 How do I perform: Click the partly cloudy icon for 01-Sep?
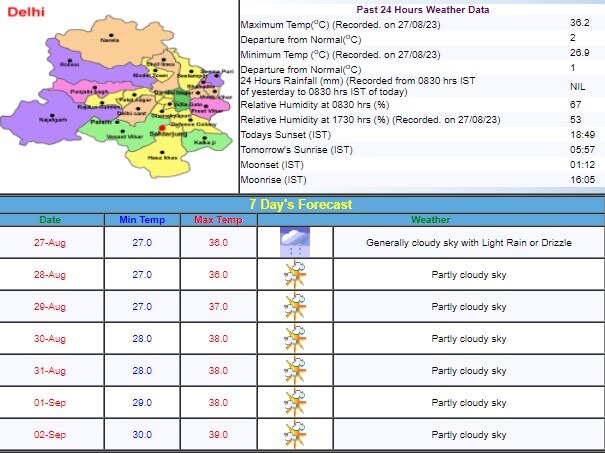click(x=294, y=402)
